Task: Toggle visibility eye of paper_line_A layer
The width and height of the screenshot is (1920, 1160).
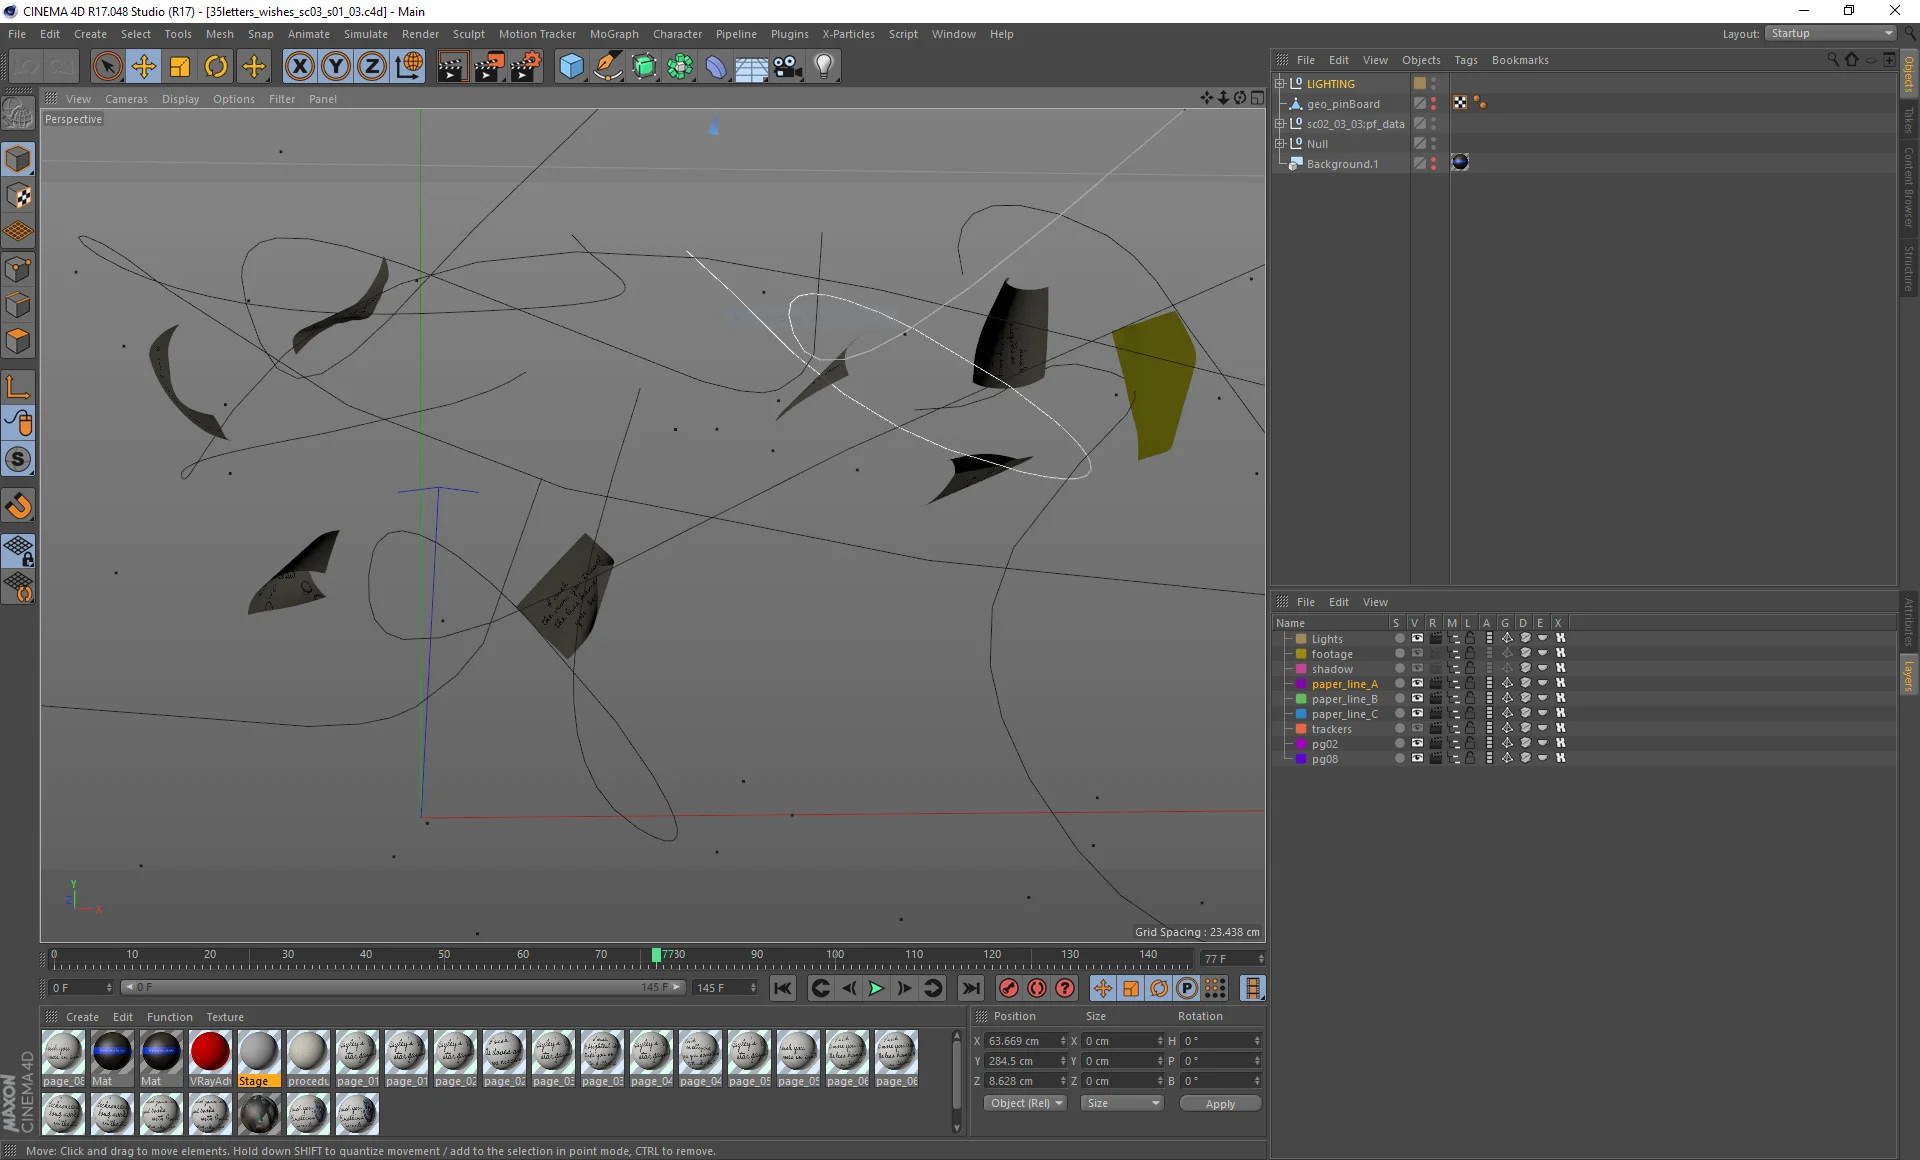Action: 1417,684
